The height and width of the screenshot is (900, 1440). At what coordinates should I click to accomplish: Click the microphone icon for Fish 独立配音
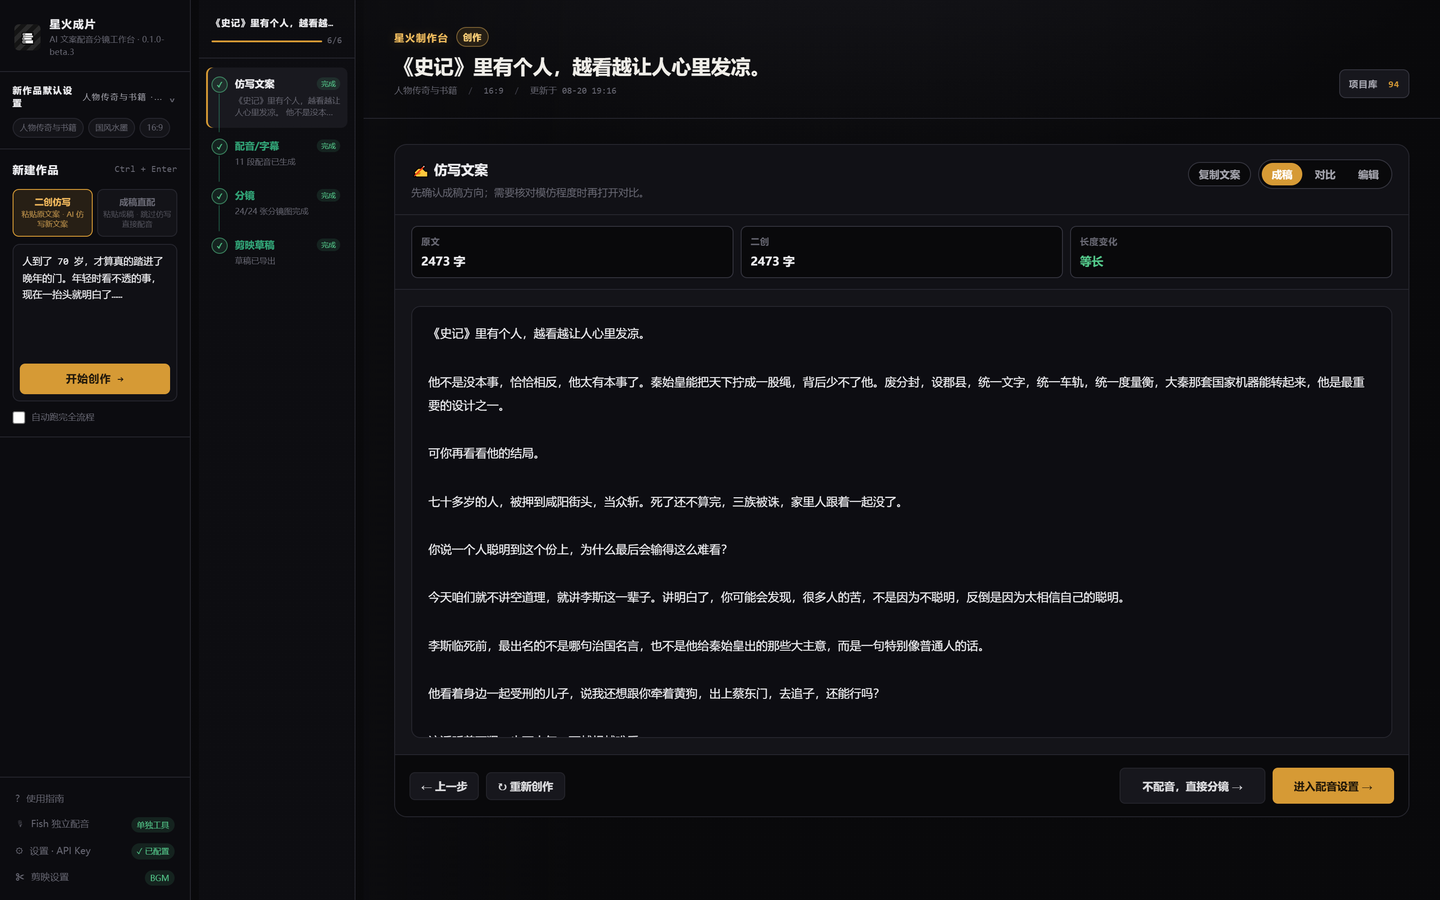tap(19, 824)
